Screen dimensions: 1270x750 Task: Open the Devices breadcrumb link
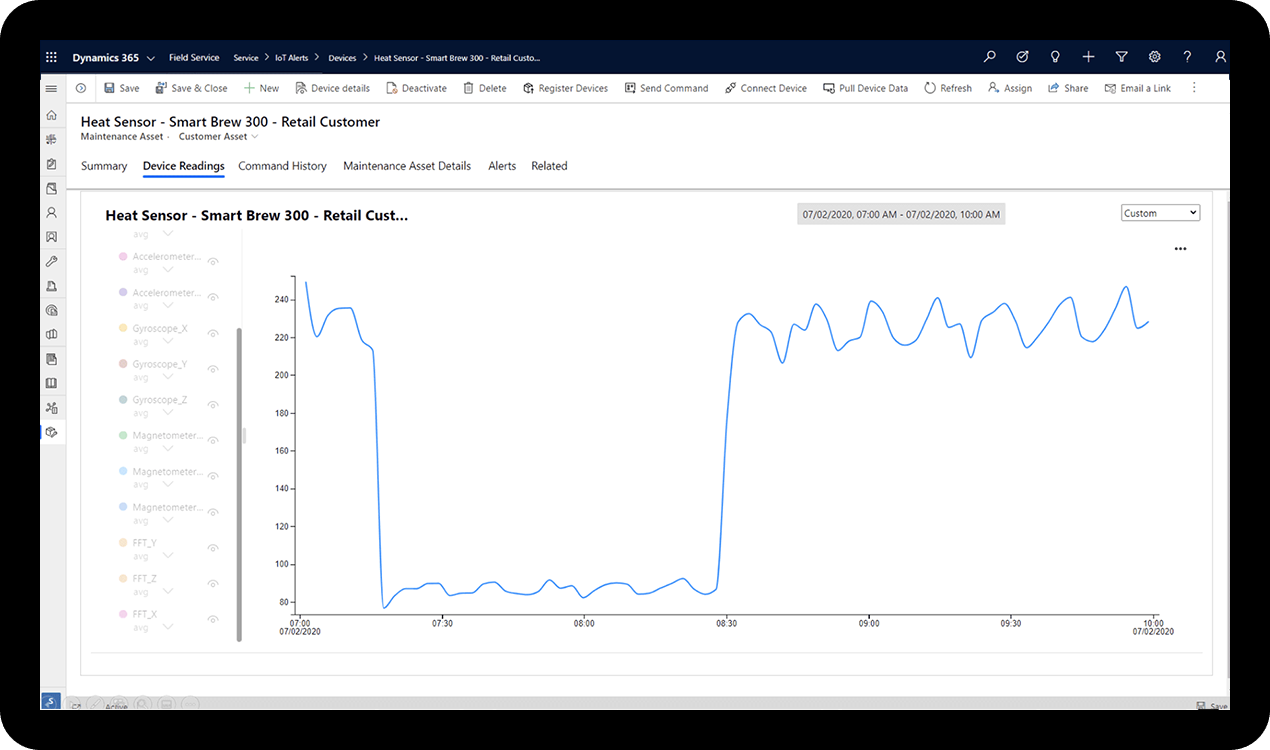[342, 58]
